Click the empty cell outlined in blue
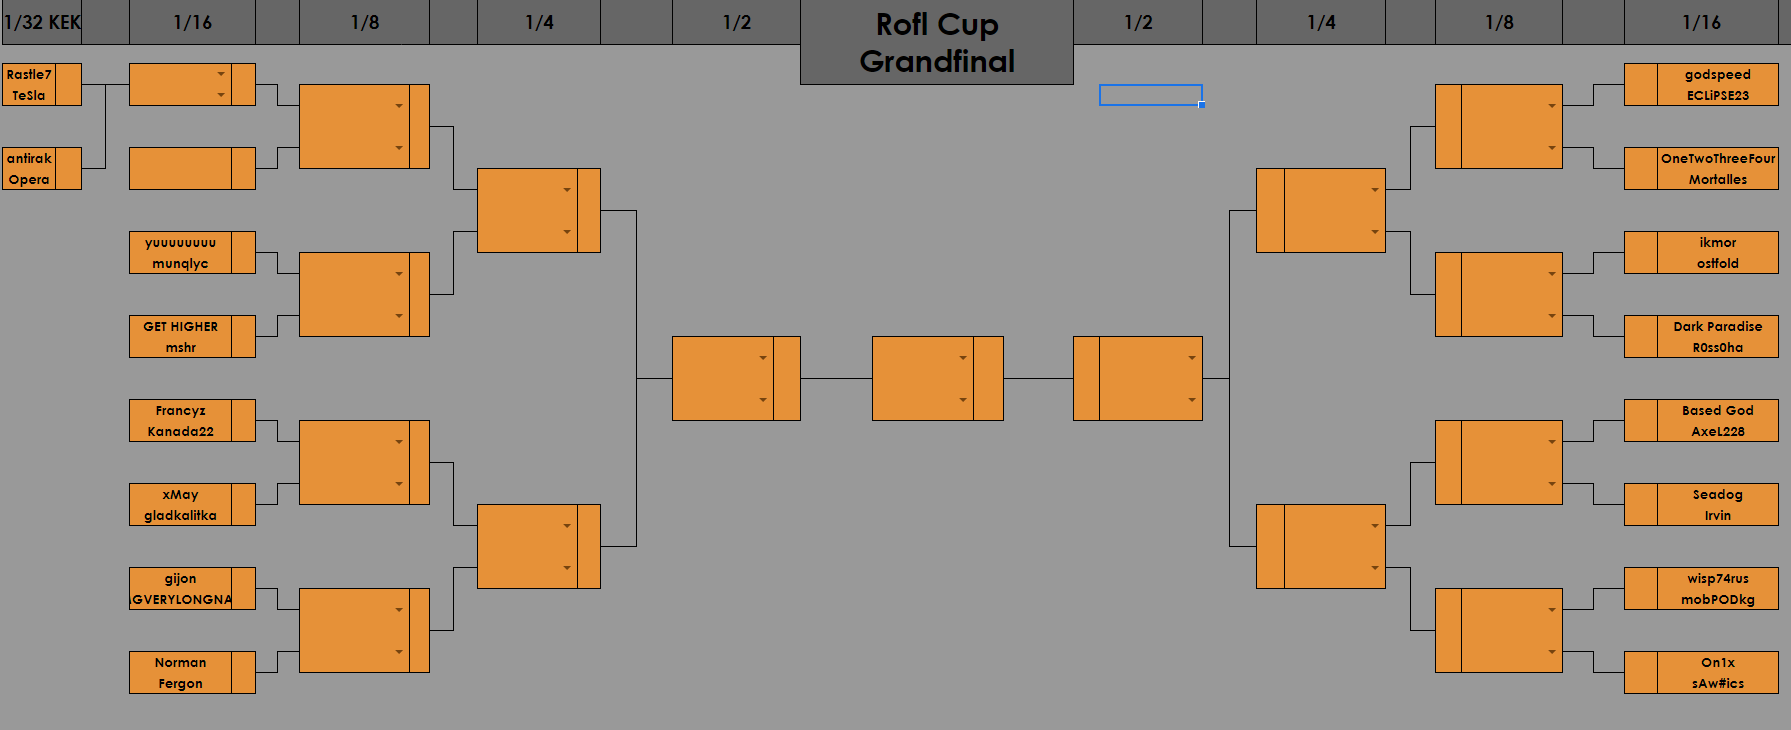This screenshot has height=730, width=1791. pos(1150,95)
